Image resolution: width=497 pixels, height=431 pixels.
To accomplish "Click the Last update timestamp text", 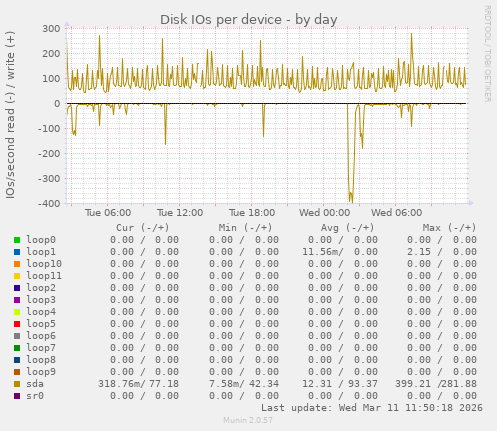I will (372, 408).
